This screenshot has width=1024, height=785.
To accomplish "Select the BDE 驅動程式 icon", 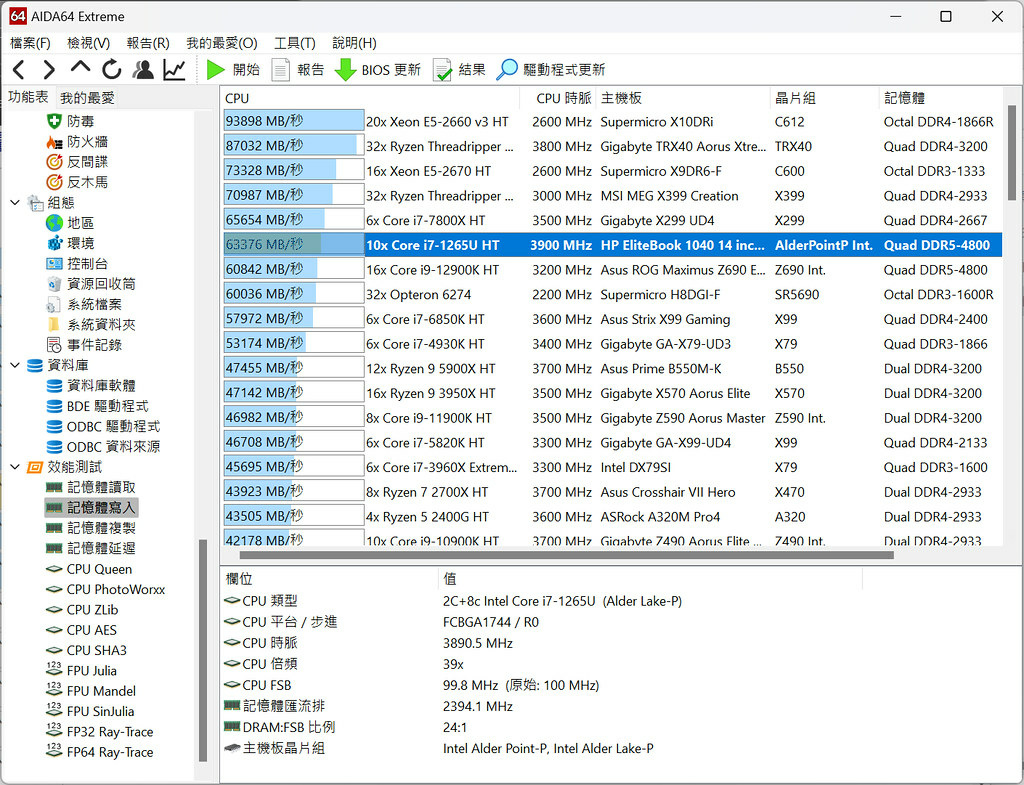I will [54, 406].
